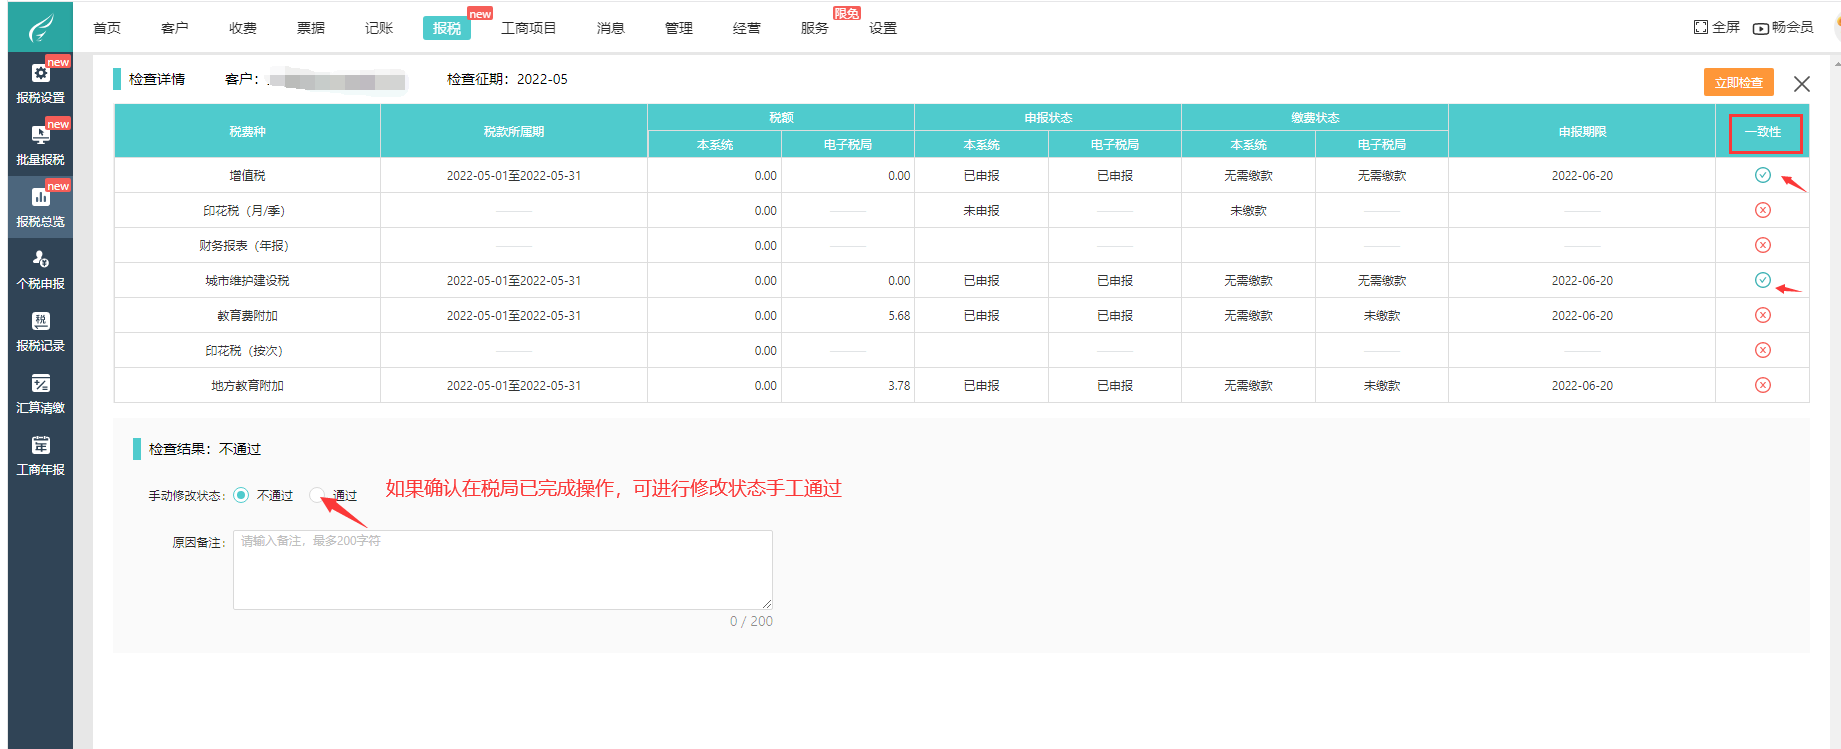The image size is (1841, 749).
Task: Open the 收费 menu item
Action: tap(243, 28)
